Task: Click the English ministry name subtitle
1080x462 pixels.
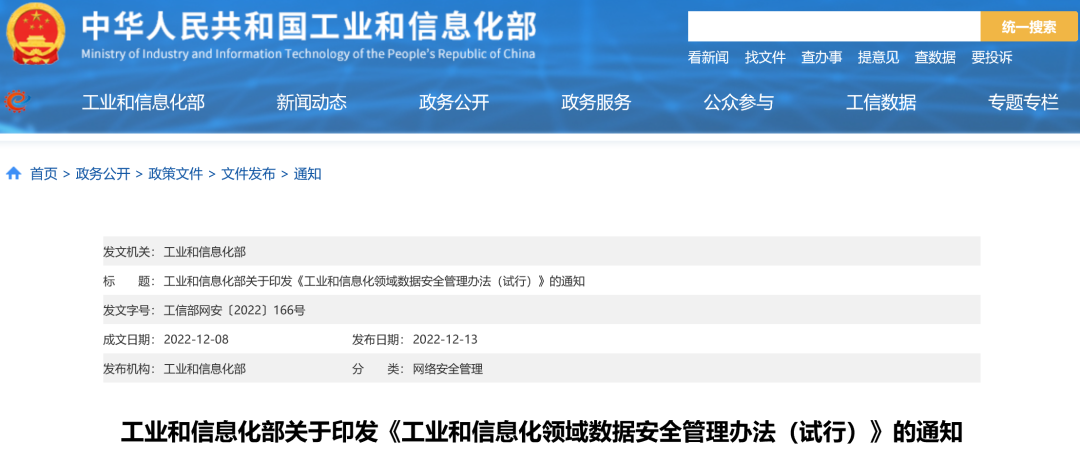Action: click(308, 54)
